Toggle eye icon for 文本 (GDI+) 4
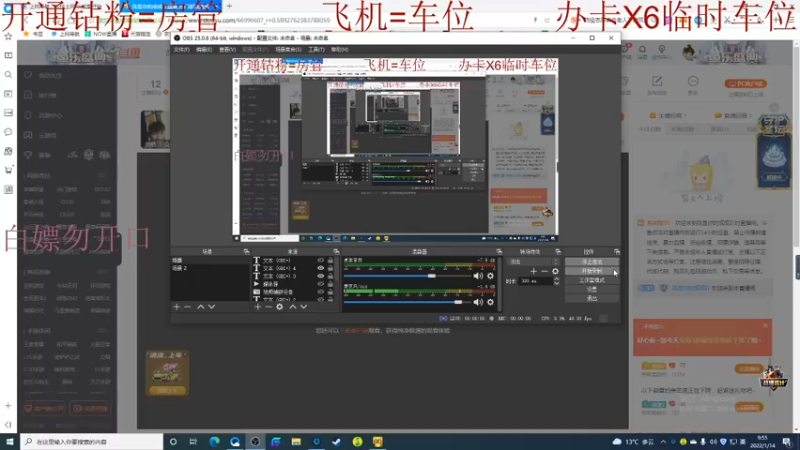Image resolution: width=800 pixels, height=450 pixels. pyautogui.click(x=320, y=268)
